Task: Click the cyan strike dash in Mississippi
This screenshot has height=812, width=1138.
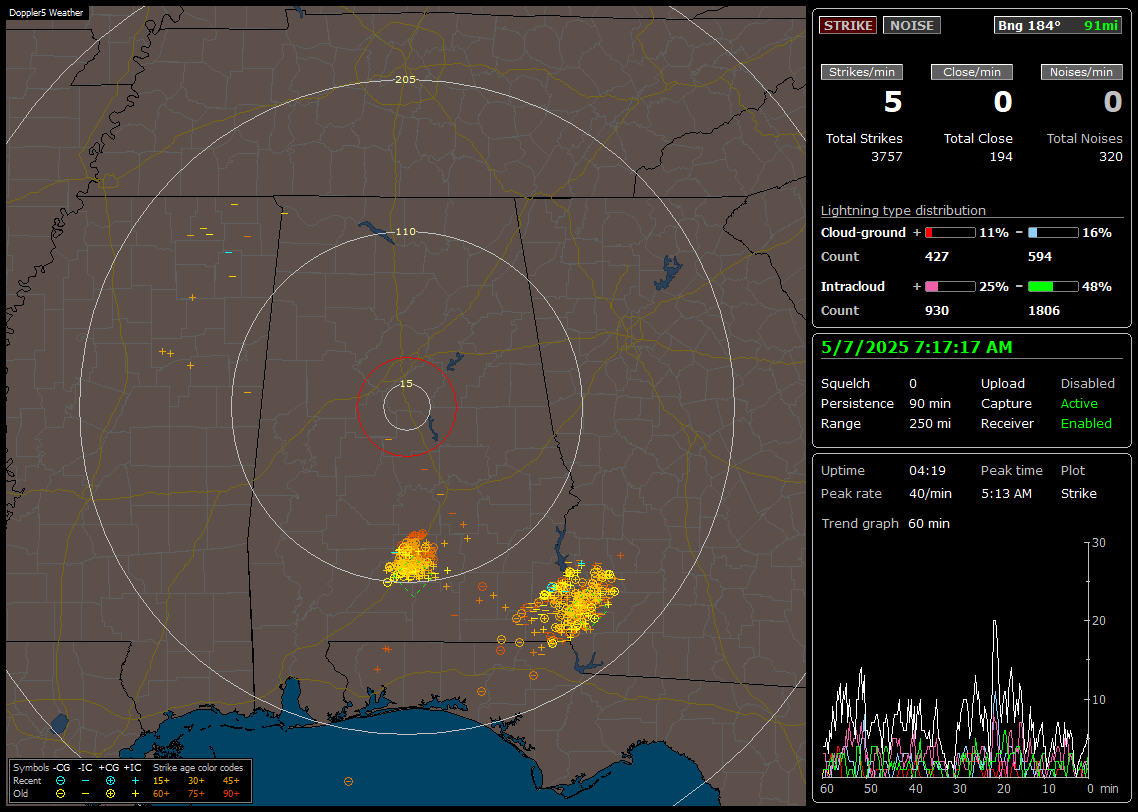Action: (229, 253)
